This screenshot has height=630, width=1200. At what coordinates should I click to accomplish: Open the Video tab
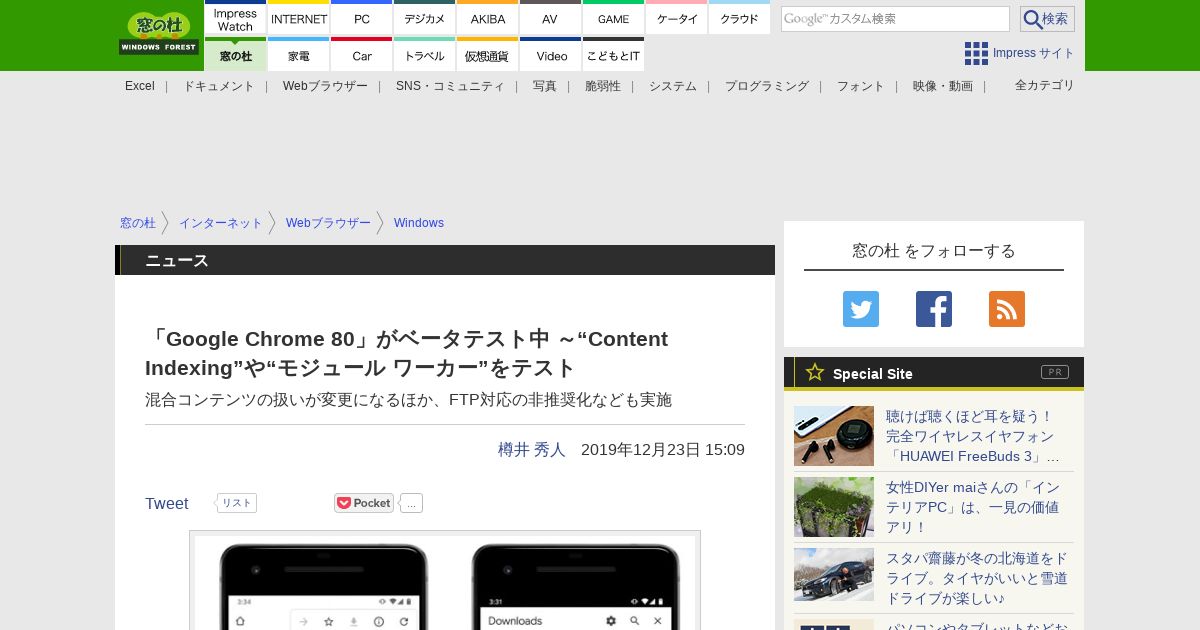pos(550,55)
